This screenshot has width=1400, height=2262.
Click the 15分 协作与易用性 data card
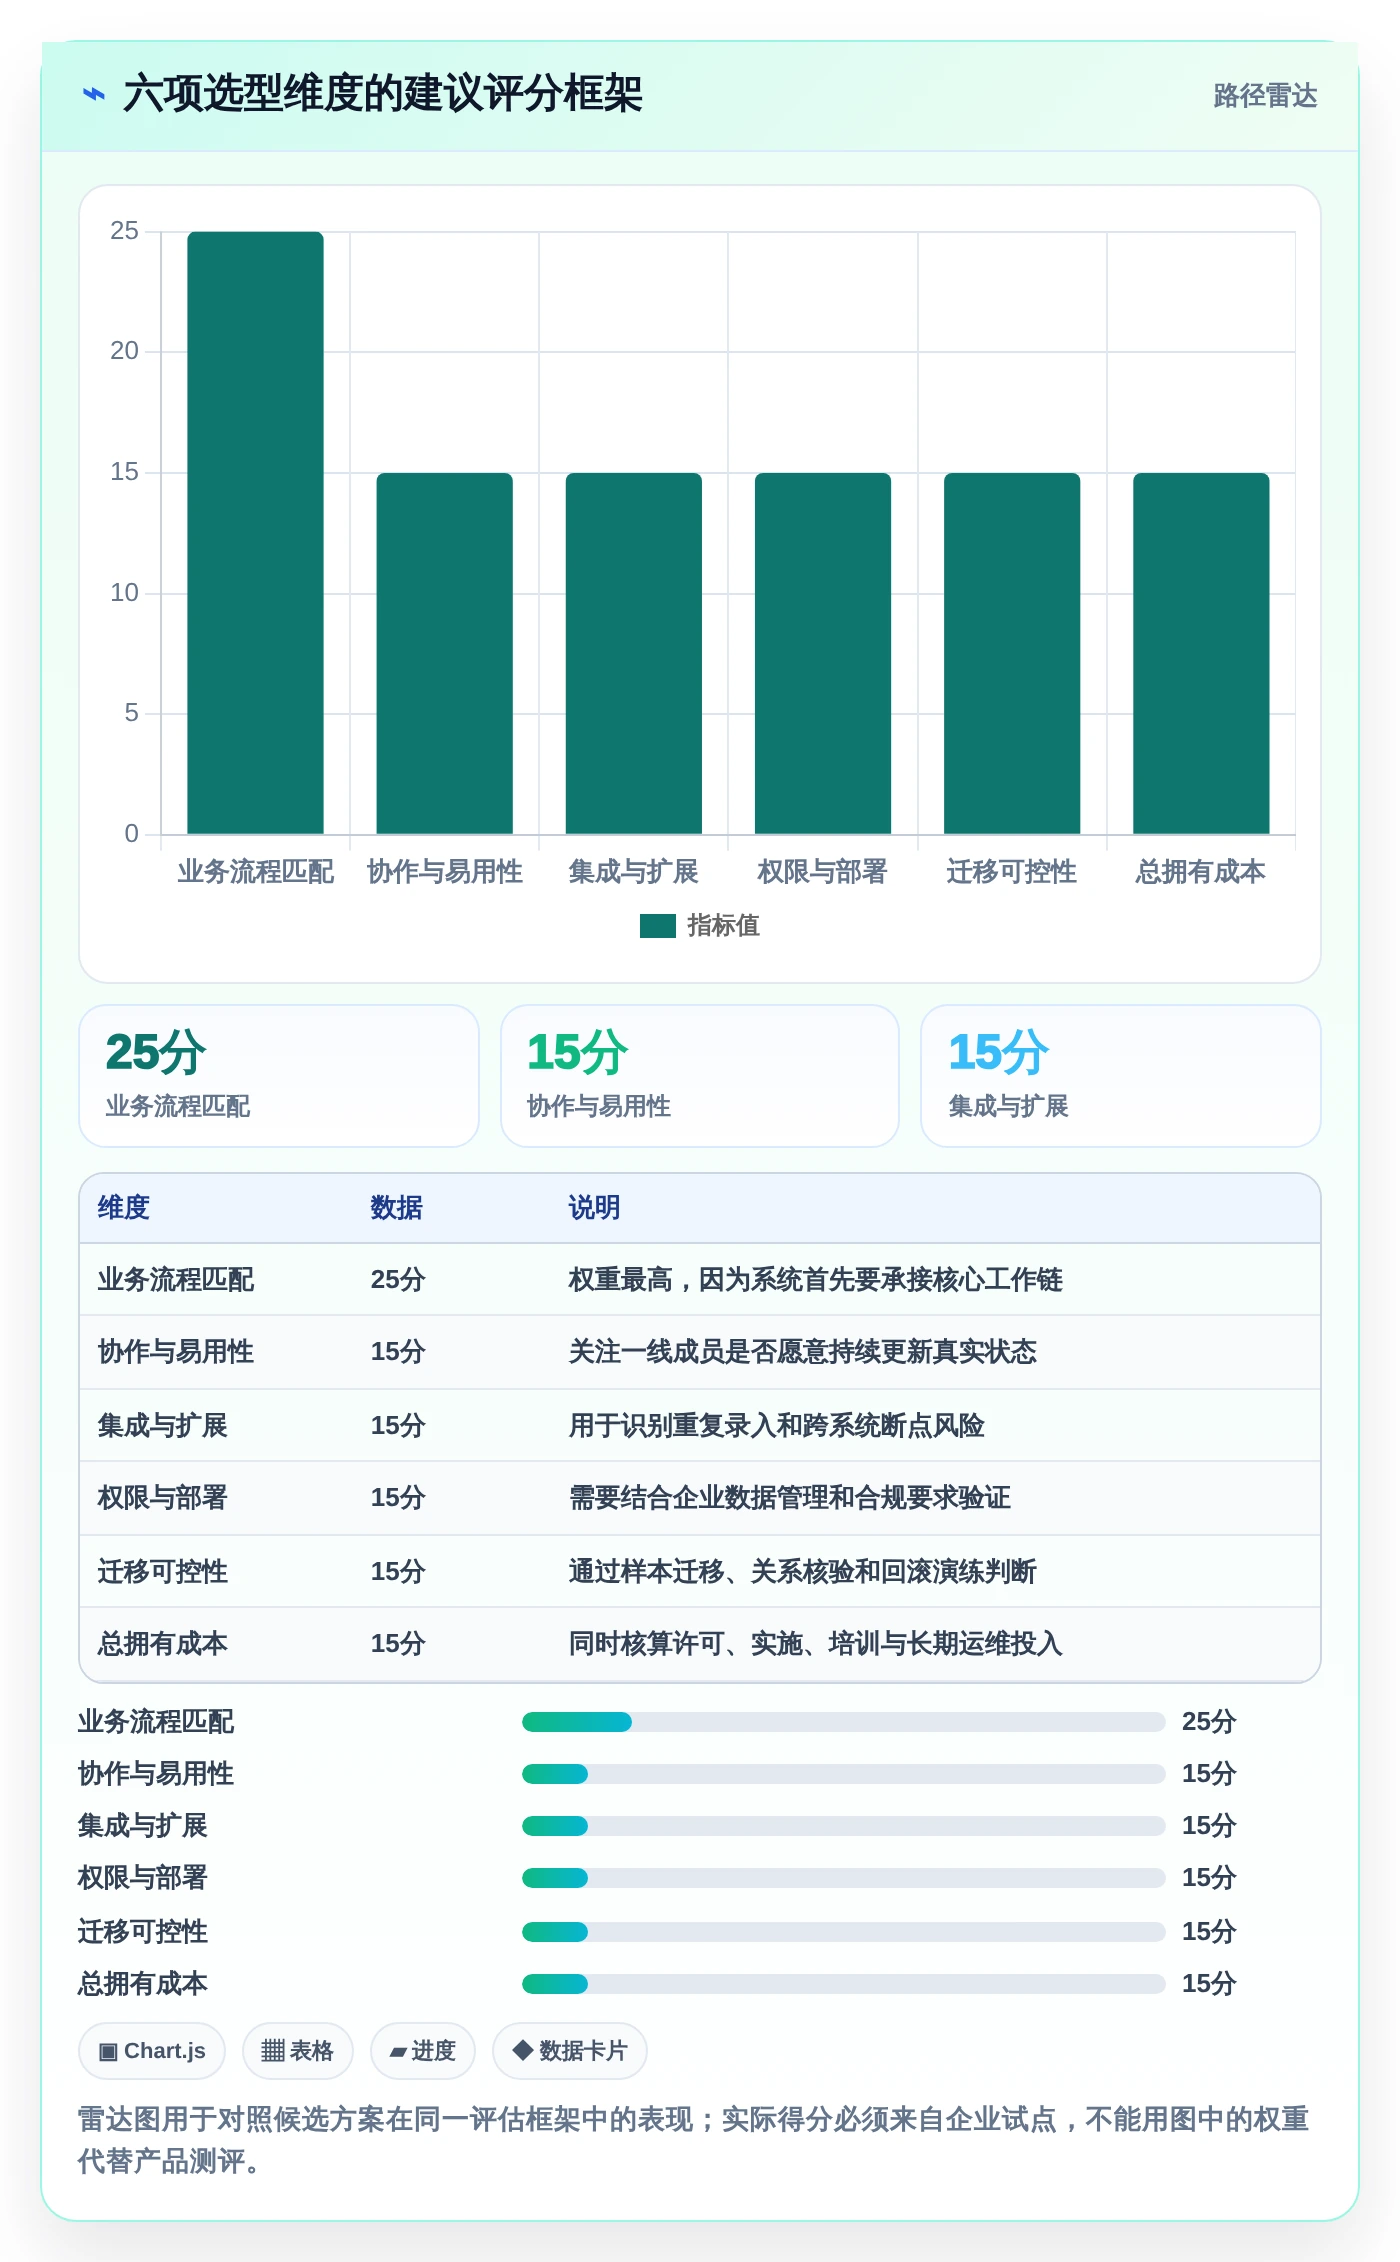pos(700,1076)
